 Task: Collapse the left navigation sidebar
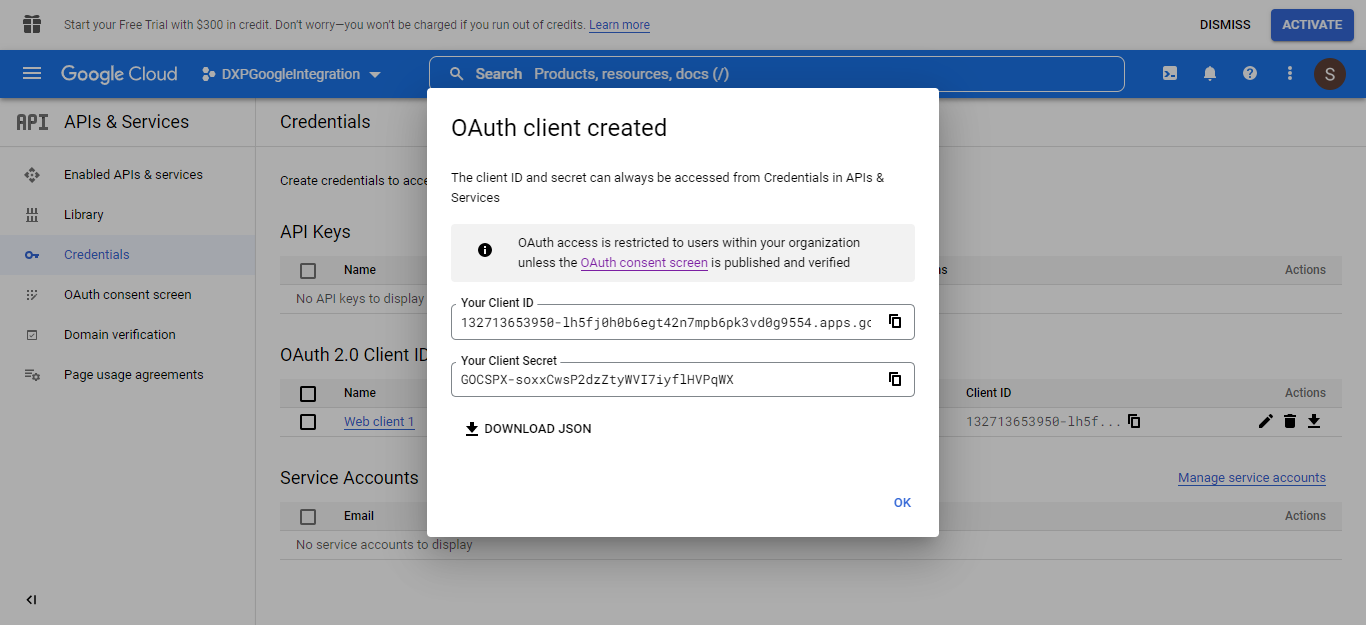[31, 600]
